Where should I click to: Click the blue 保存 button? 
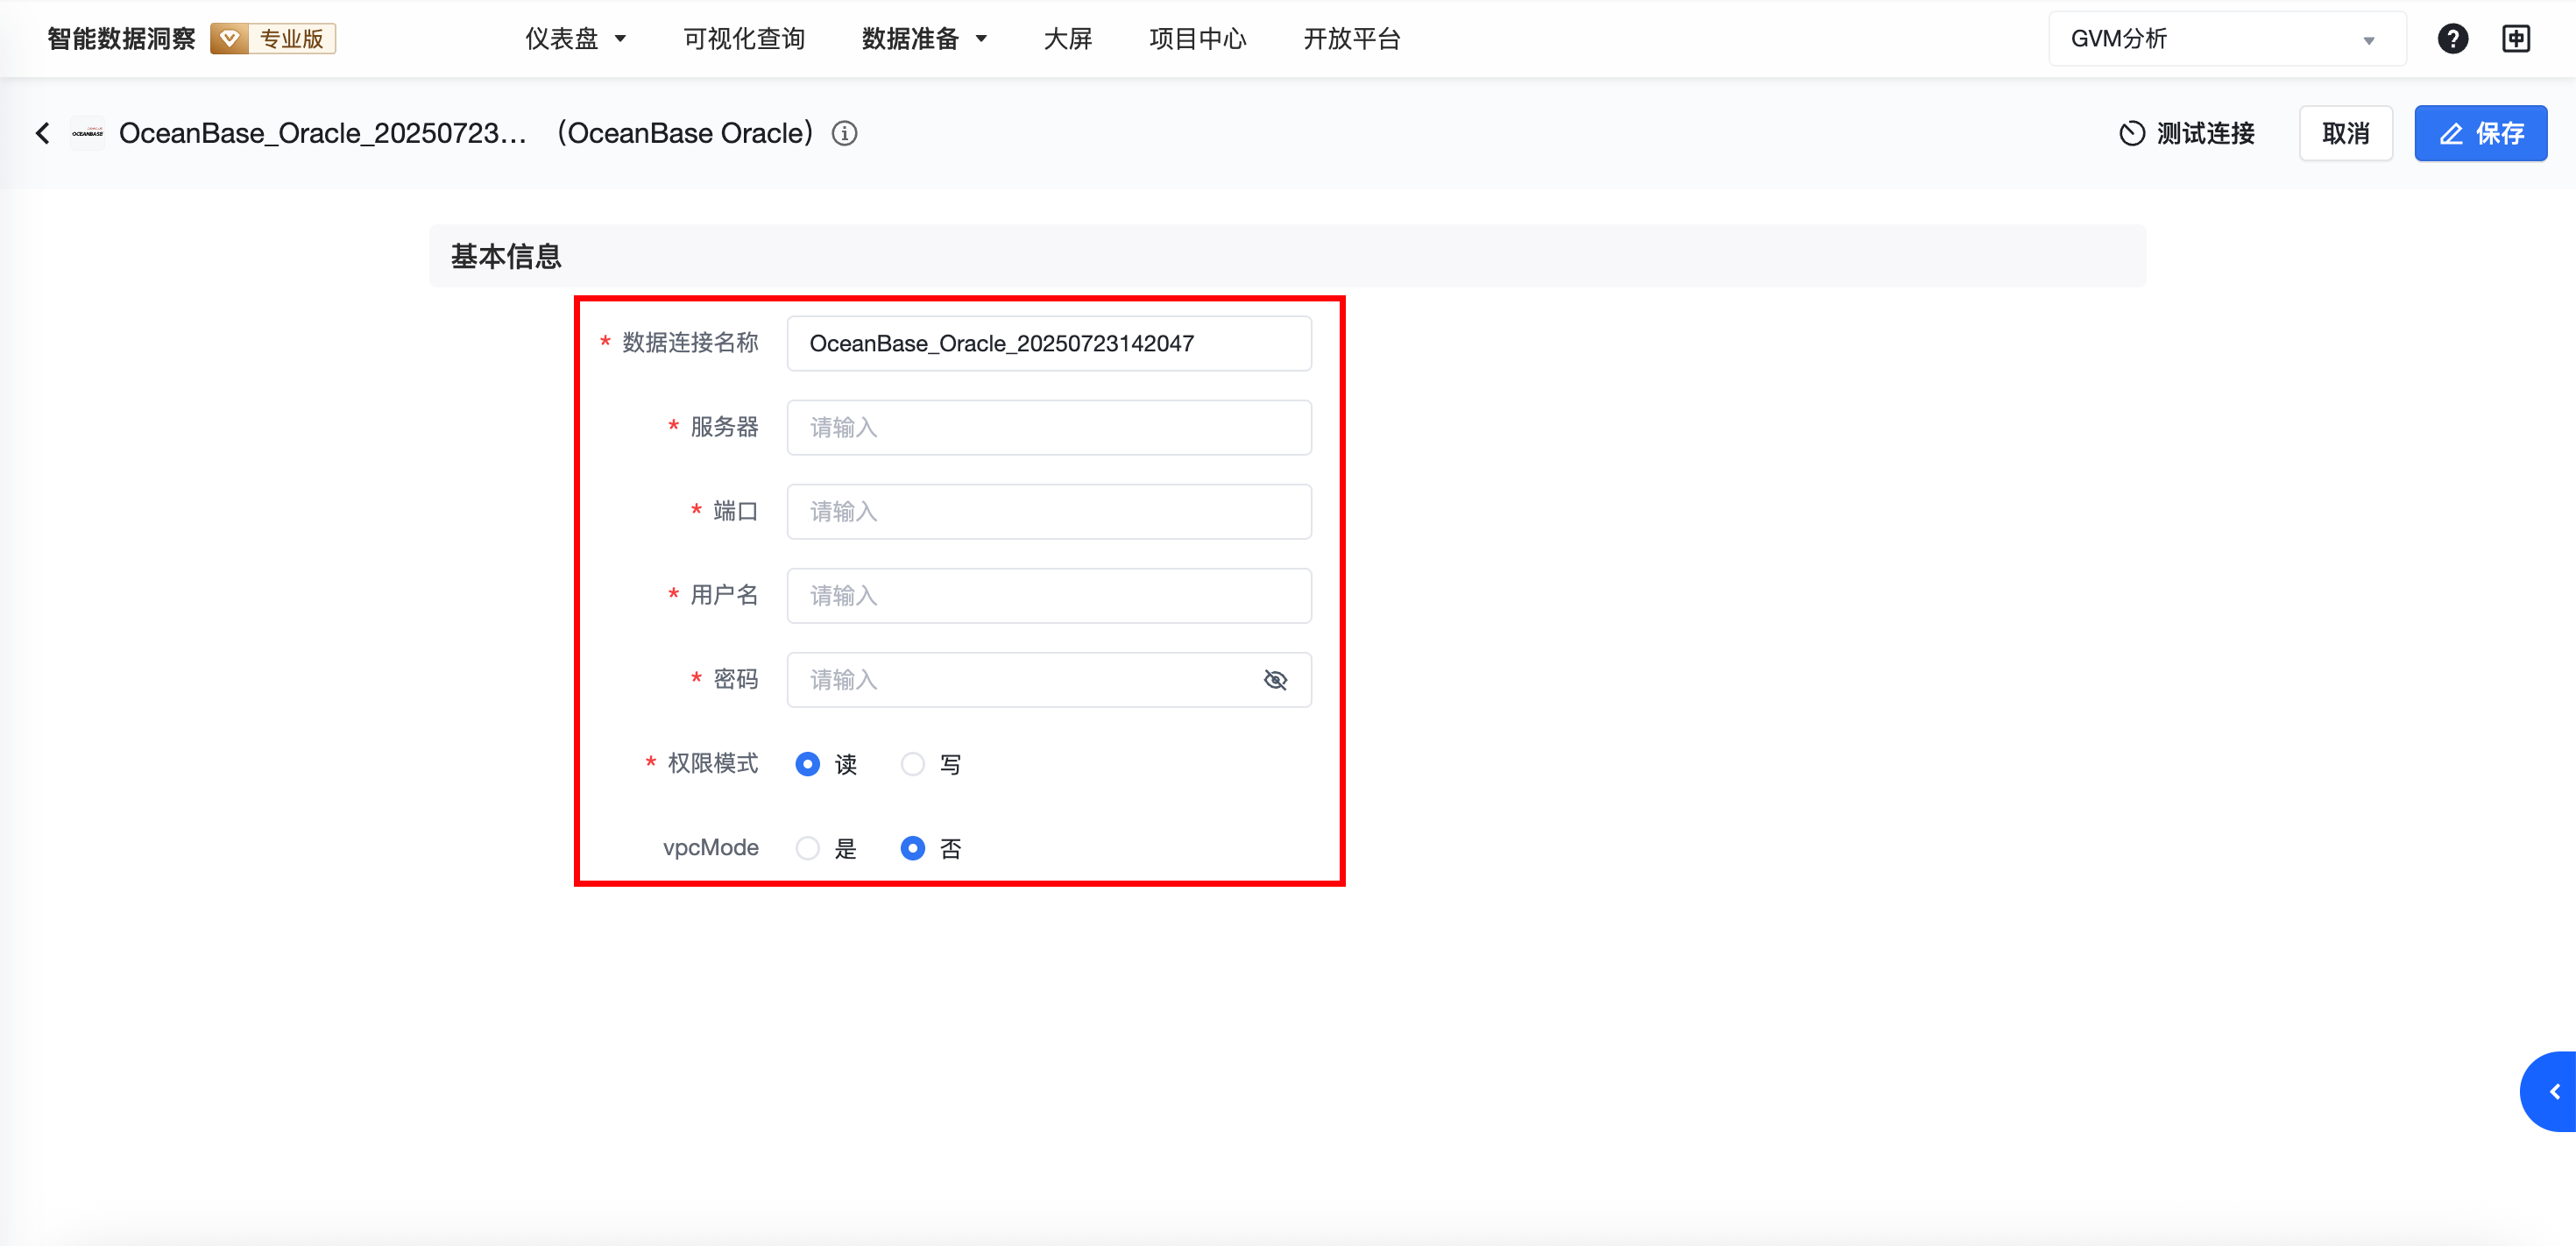click(2480, 133)
